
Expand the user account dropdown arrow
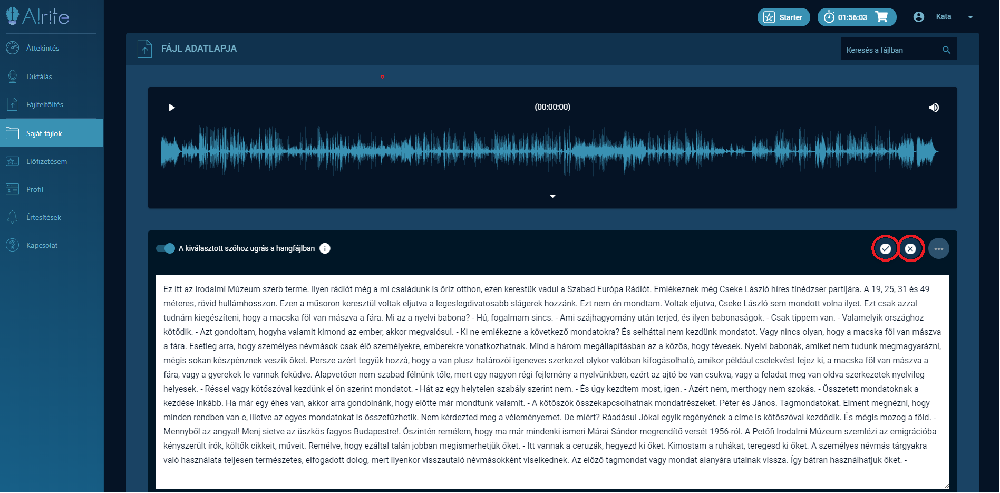[970, 17]
